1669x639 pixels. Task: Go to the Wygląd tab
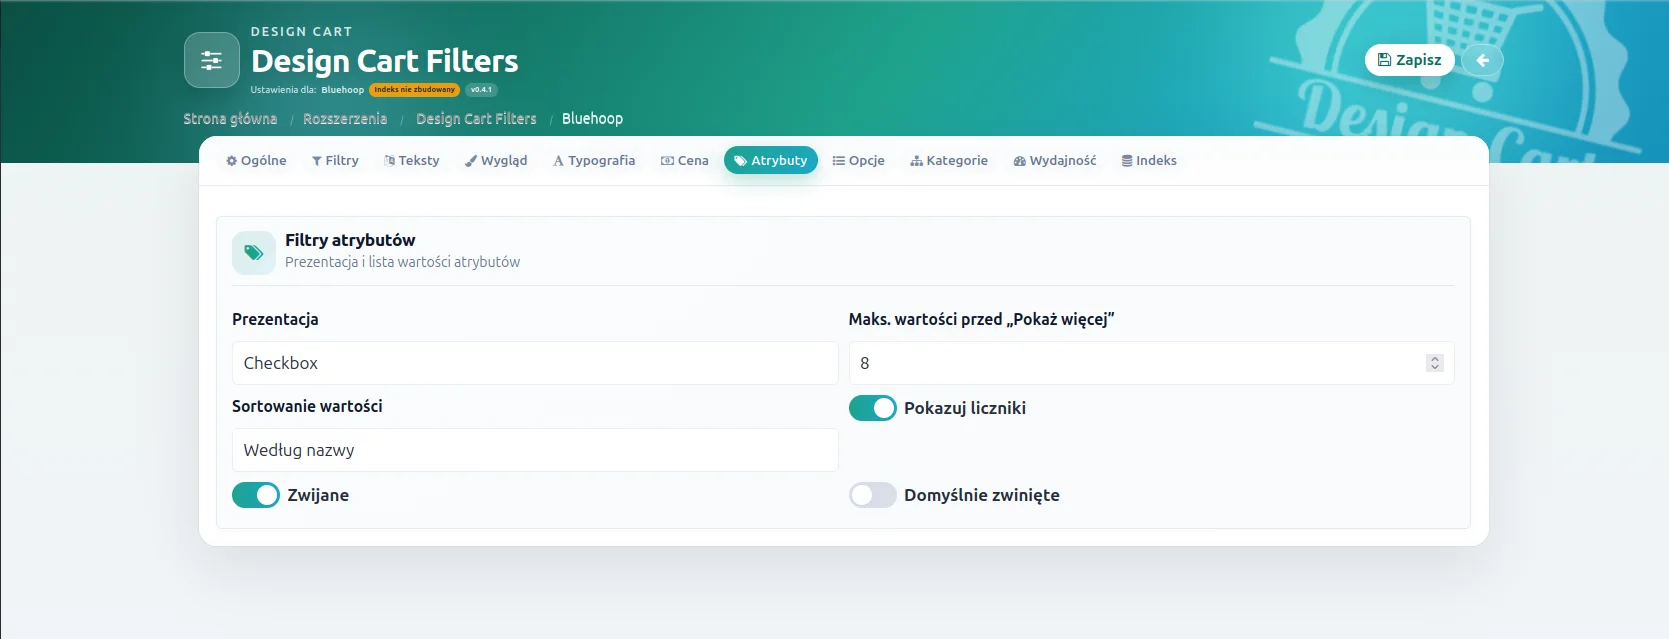(496, 160)
